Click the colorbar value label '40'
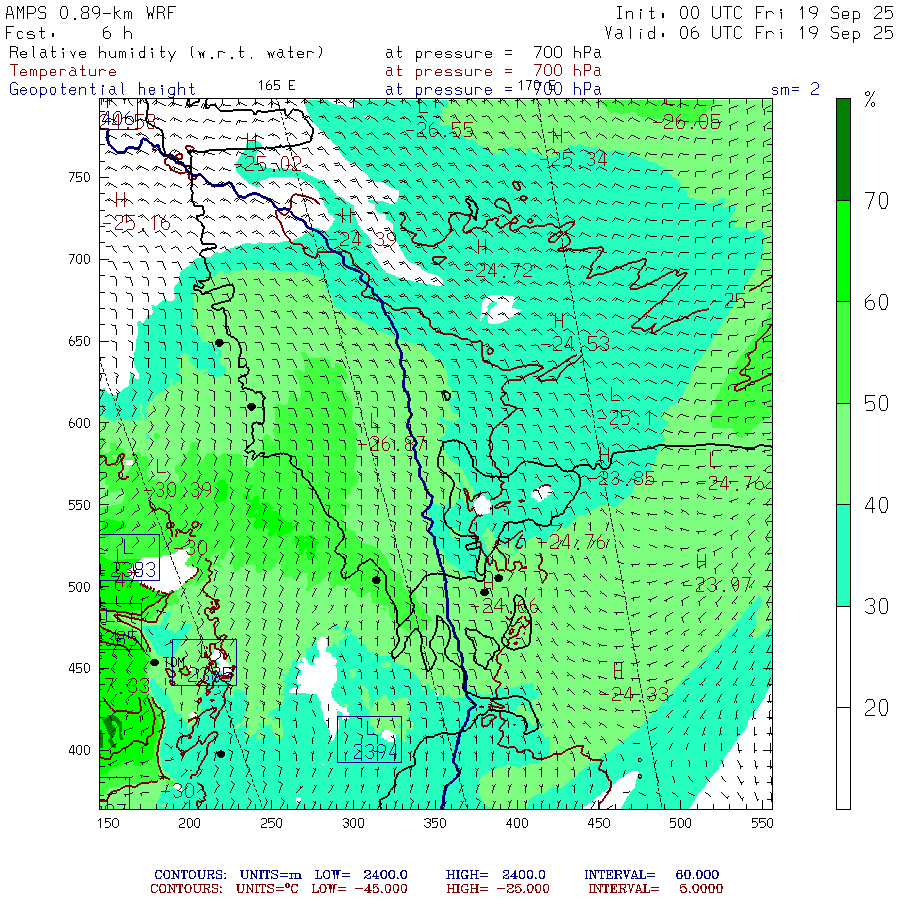 (876, 505)
